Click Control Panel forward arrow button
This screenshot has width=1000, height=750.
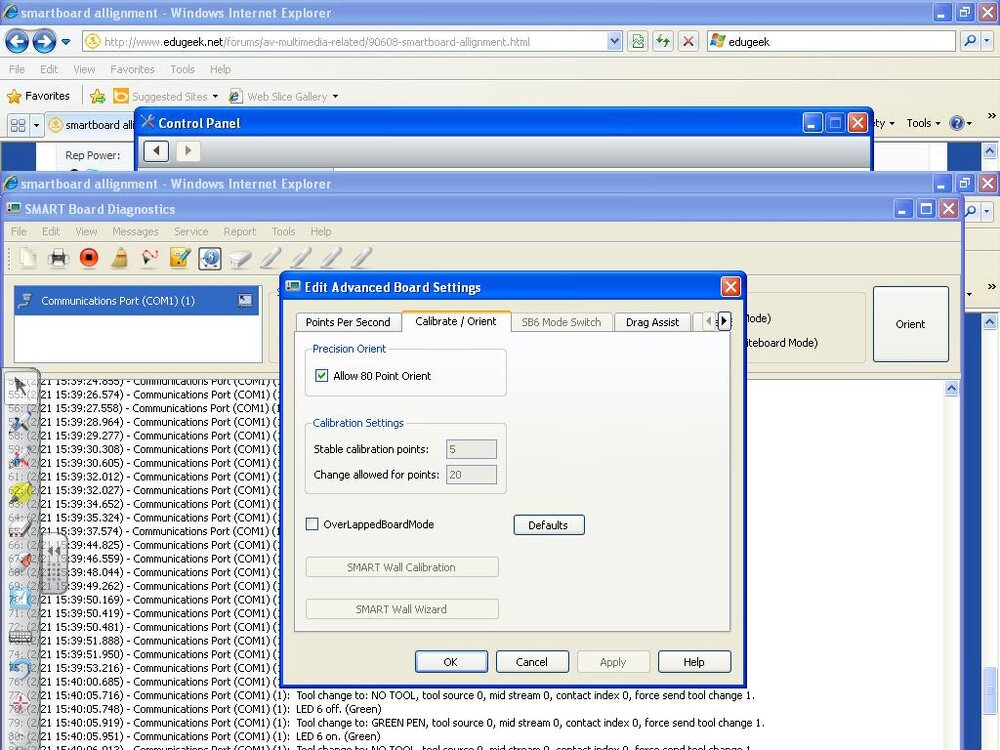click(x=188, y=151)
